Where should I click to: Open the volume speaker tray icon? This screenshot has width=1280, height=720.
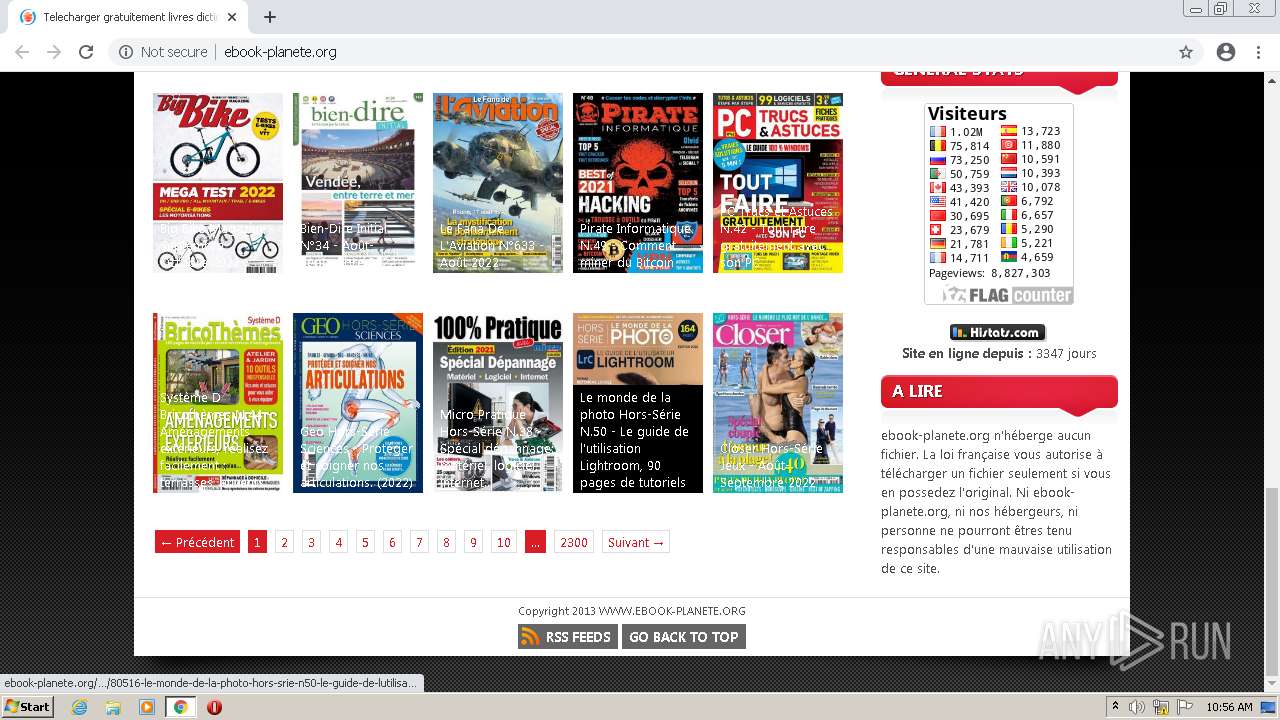[1137, 707]
